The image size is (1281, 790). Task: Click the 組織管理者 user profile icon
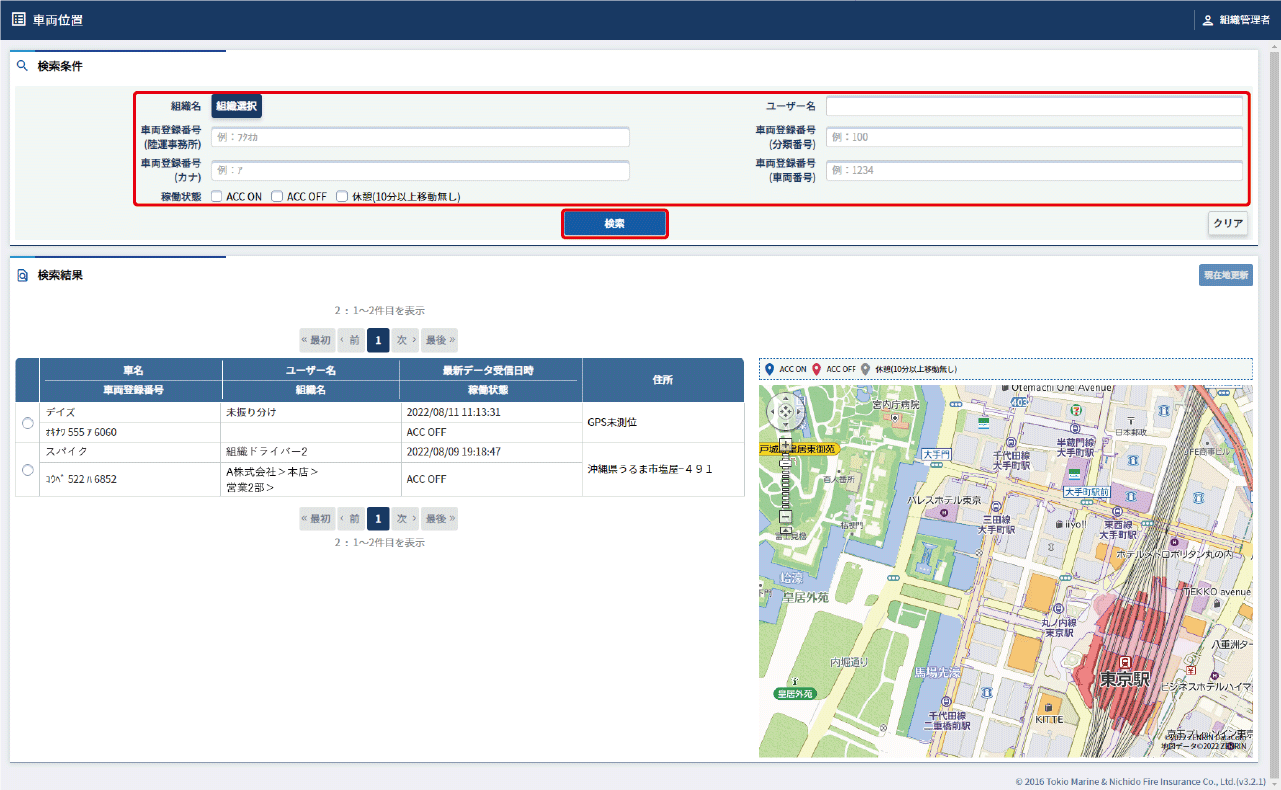(1207, 20)
